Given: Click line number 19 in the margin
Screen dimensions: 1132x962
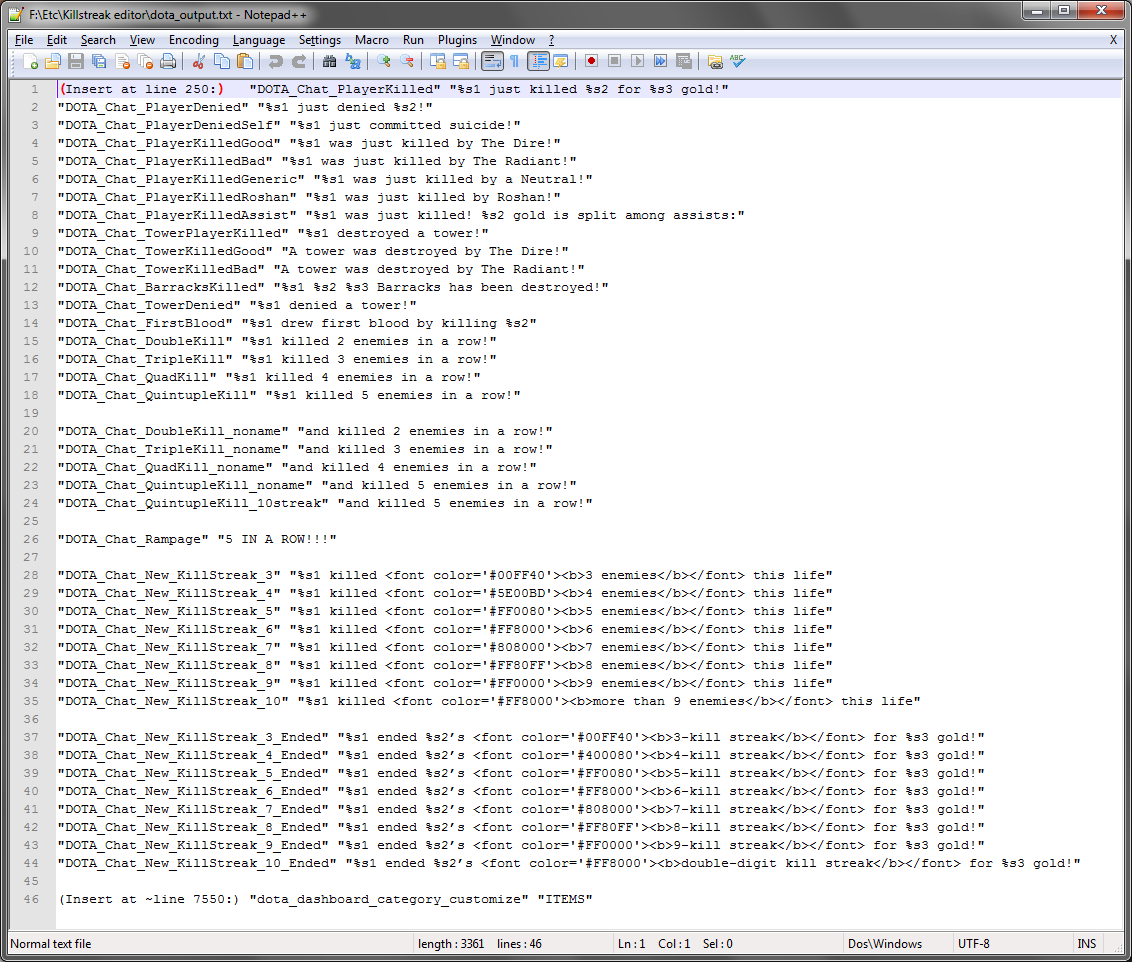Looking at the screenshot, I should click(31, 413).
